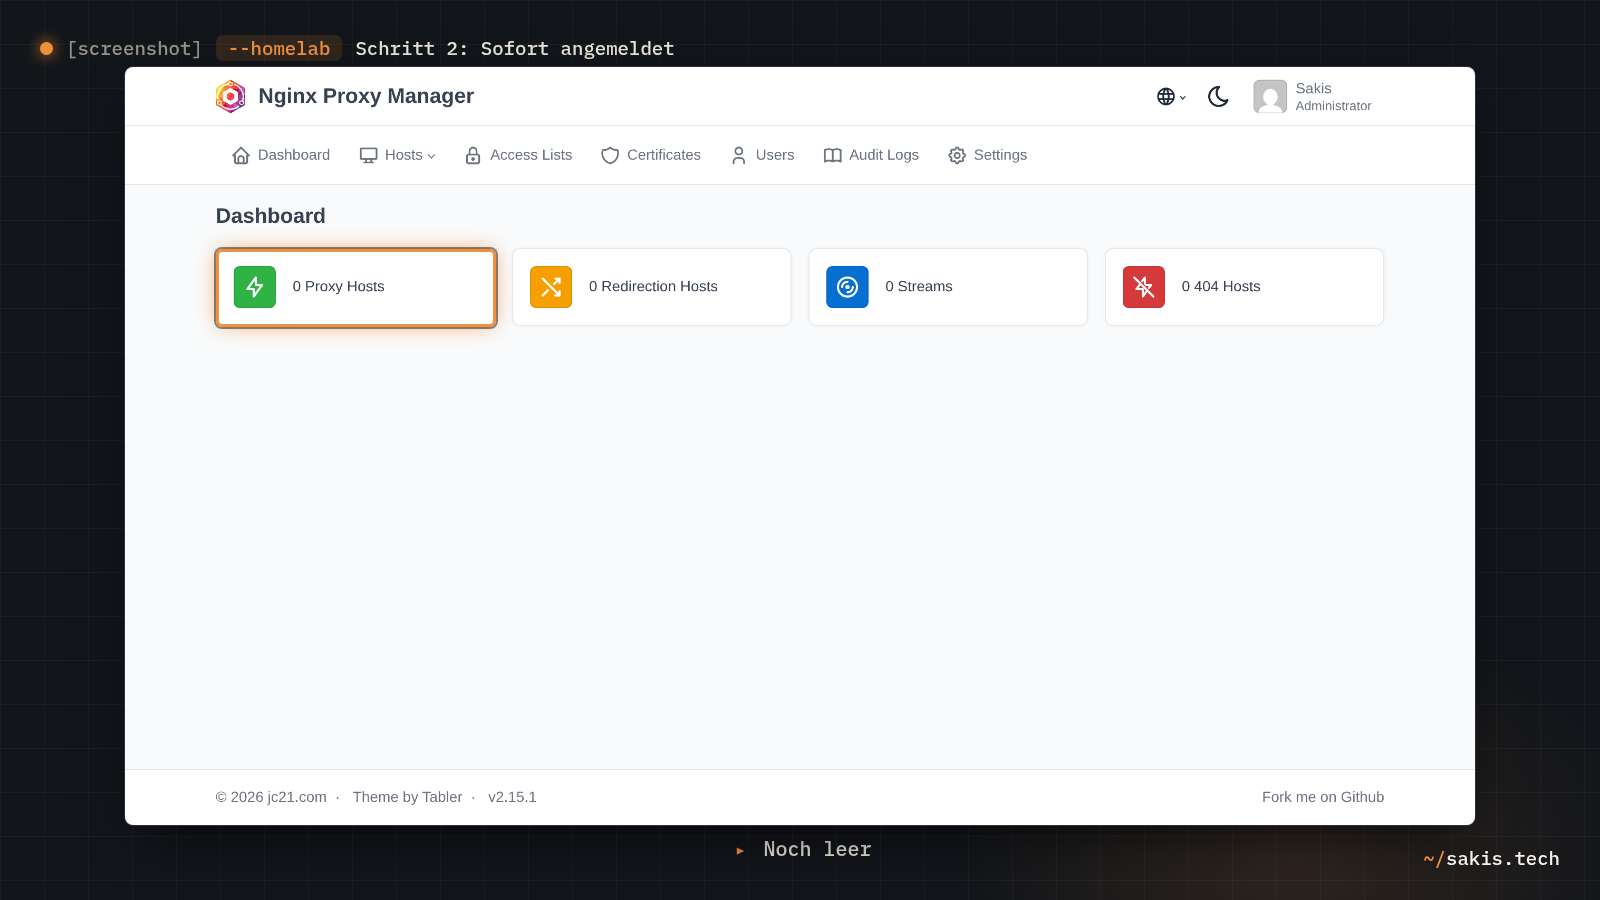This screenshot has width=1600, height=900.
Task: Click the blue Streams icon
Action: [847, 287]
